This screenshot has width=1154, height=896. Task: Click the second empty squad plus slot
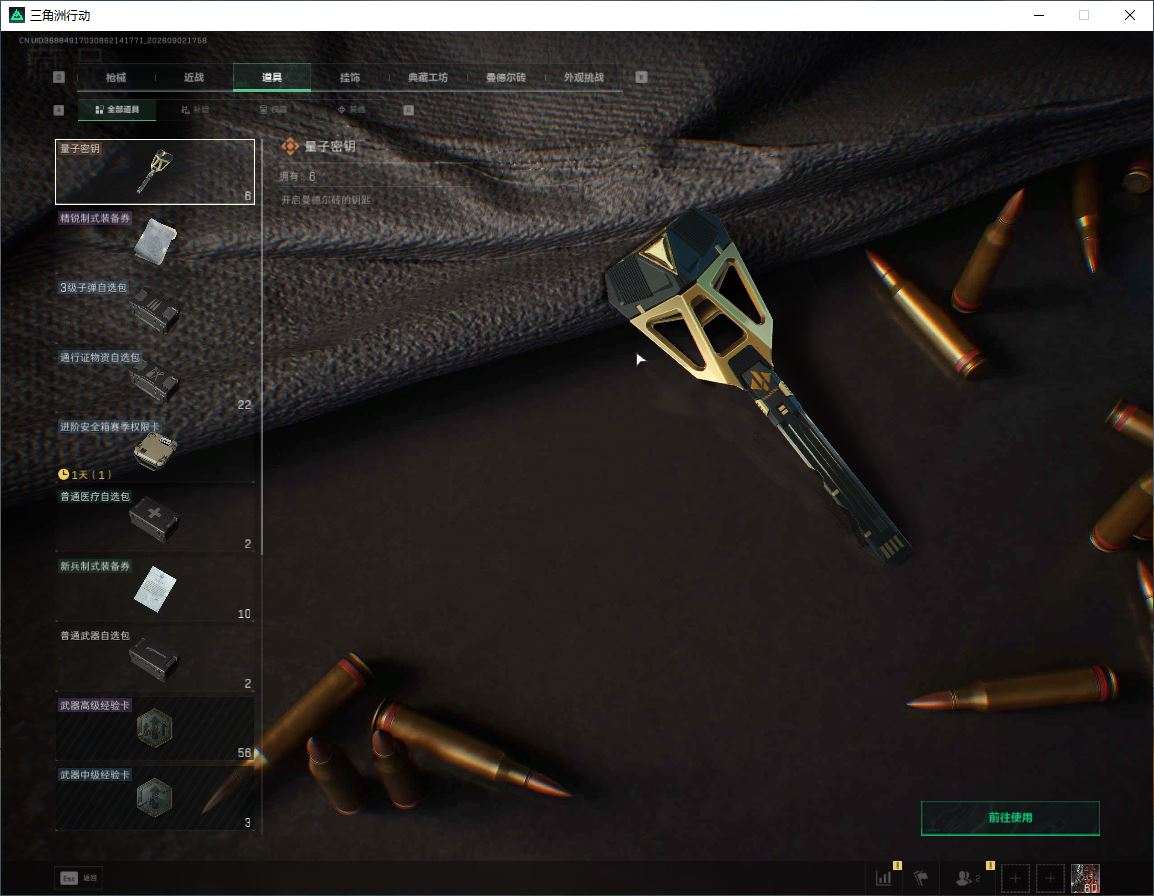click(x=1050, y=878)
